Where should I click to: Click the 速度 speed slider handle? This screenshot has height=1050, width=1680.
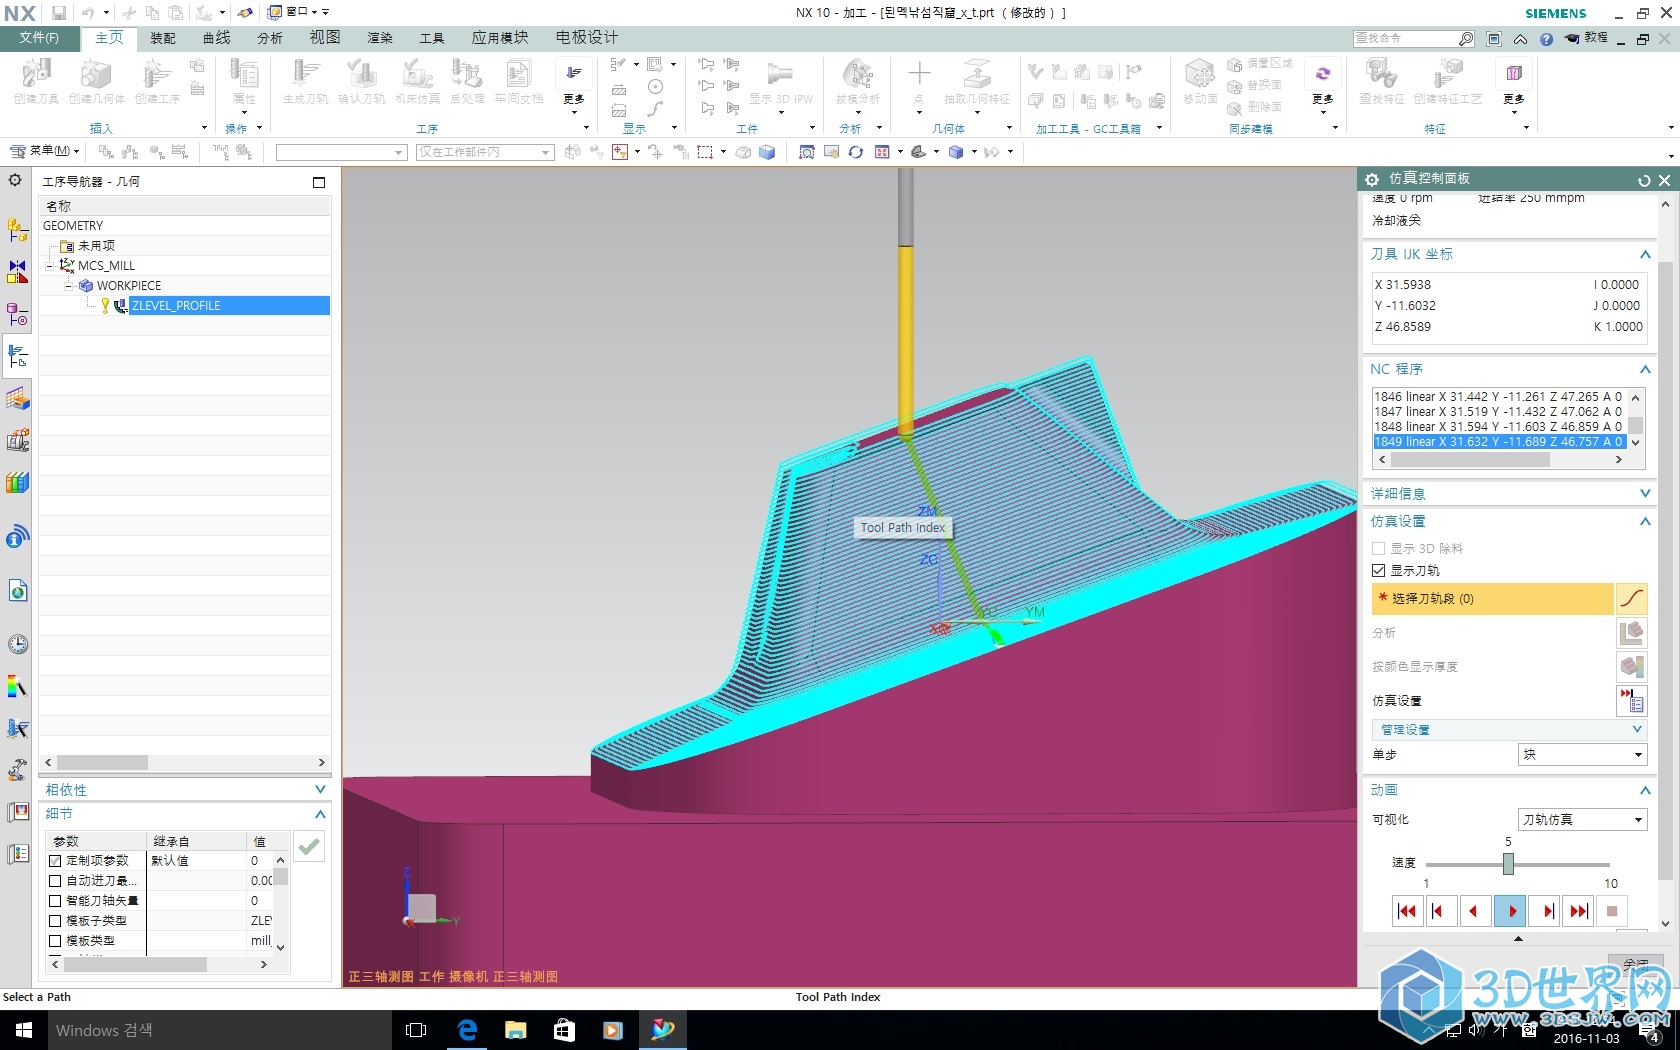(x=1508, y=864)
